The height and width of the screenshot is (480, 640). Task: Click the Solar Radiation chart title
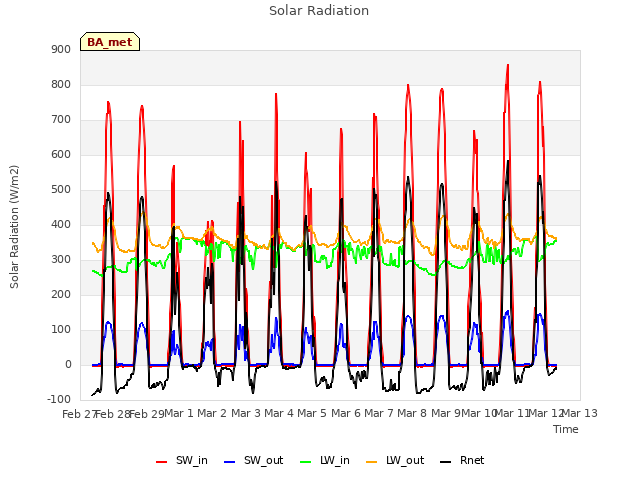coord(319,11)
